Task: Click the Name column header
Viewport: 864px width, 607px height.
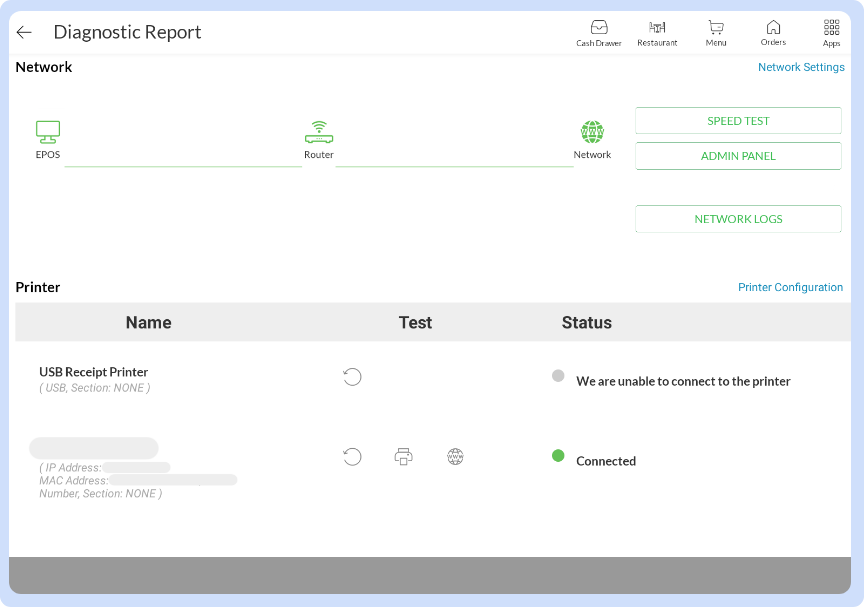Action: pos(149,322)
